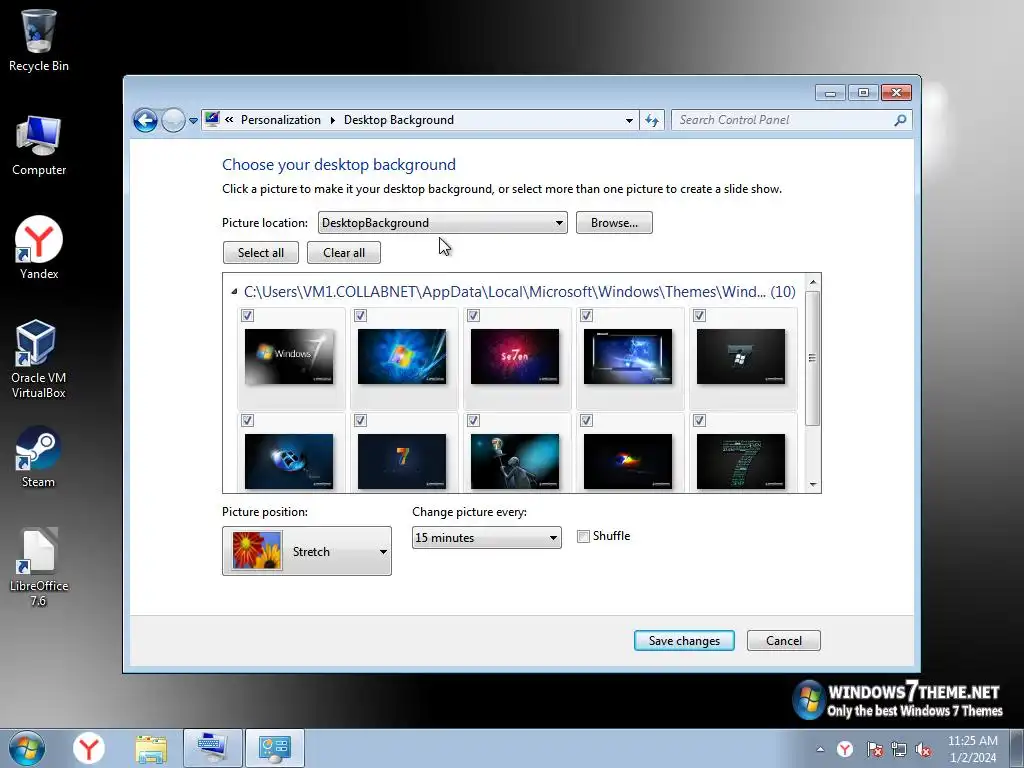Uncheck the red Se7en wallpaper checkbox

(x=473, y=316)
